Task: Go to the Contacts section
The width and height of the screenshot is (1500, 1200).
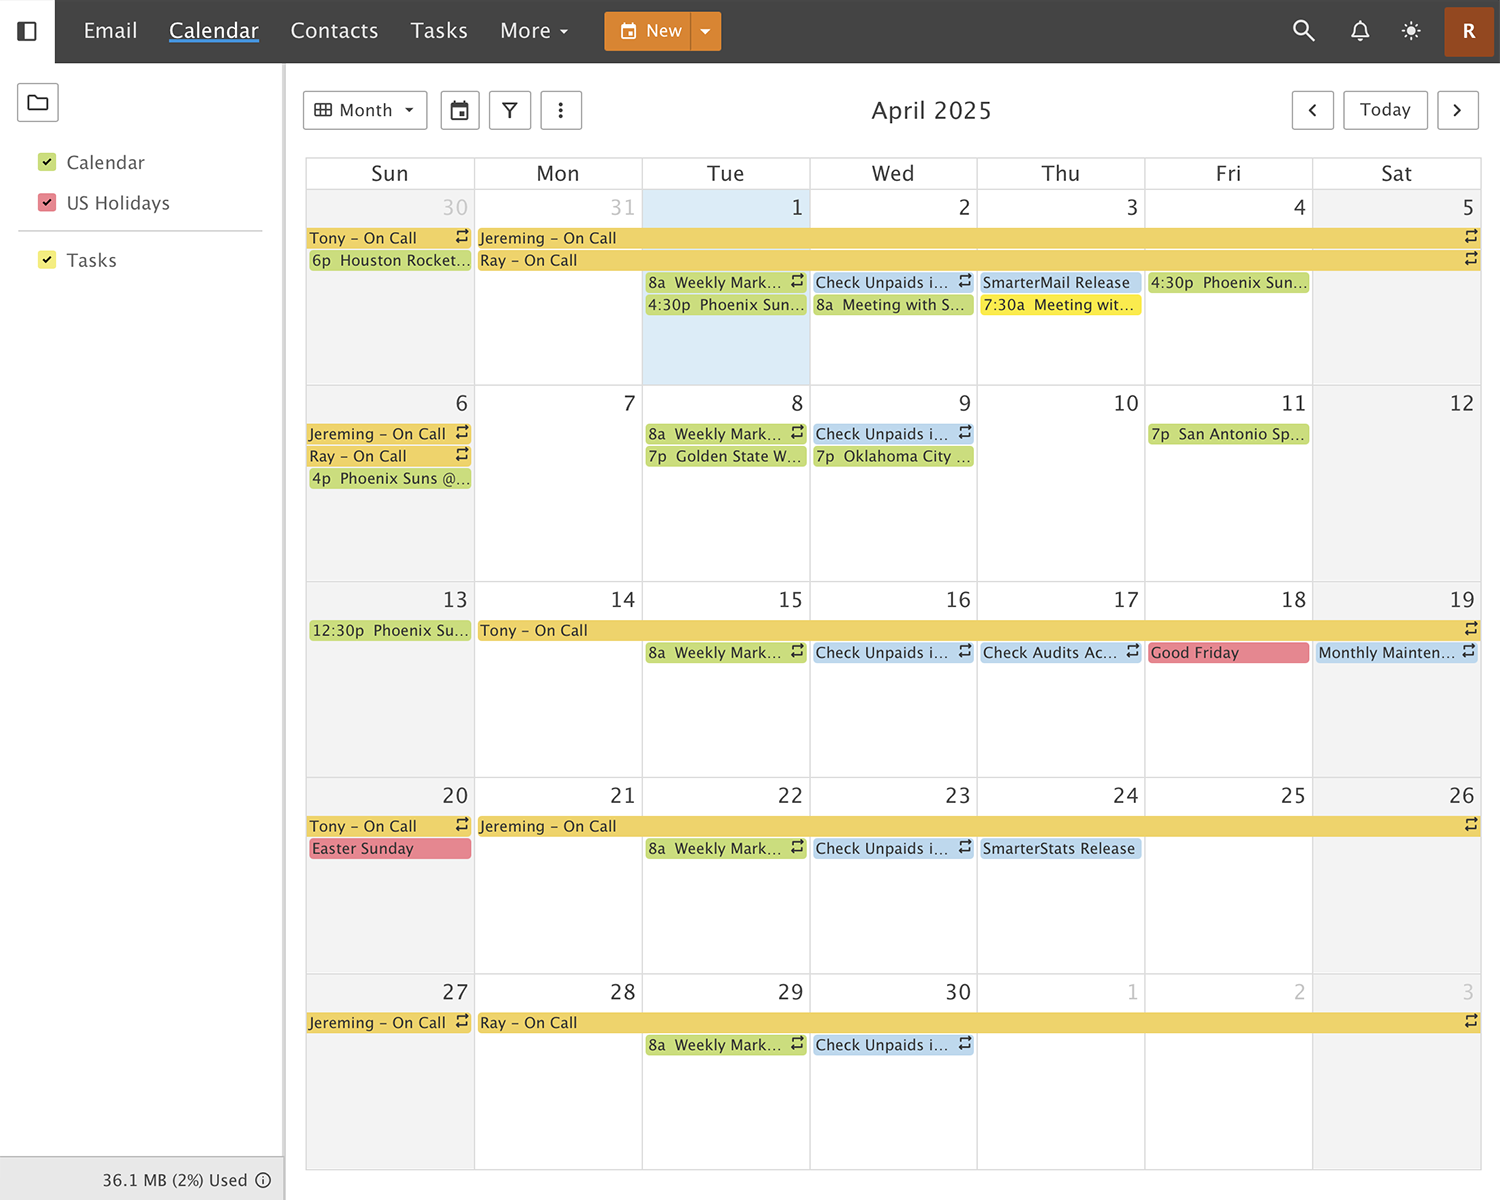Action: tap(334, 31)
